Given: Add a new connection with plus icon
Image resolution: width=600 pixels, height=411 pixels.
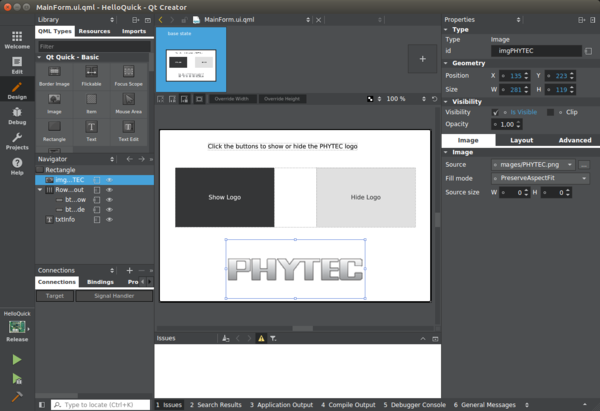Looking at the screenshot, I should [x=129, y=271].
